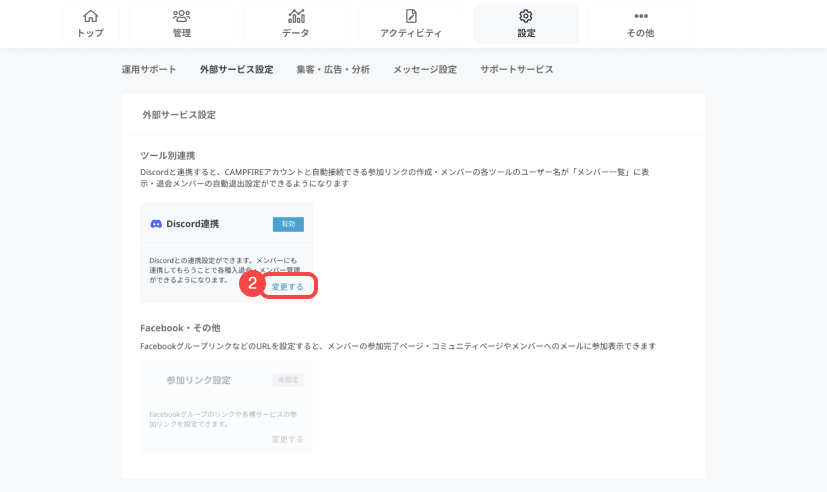The height and width of the screenshot is (492, 827).
Task: Open the アクティビティ document icon
Action: click(411, 16)
